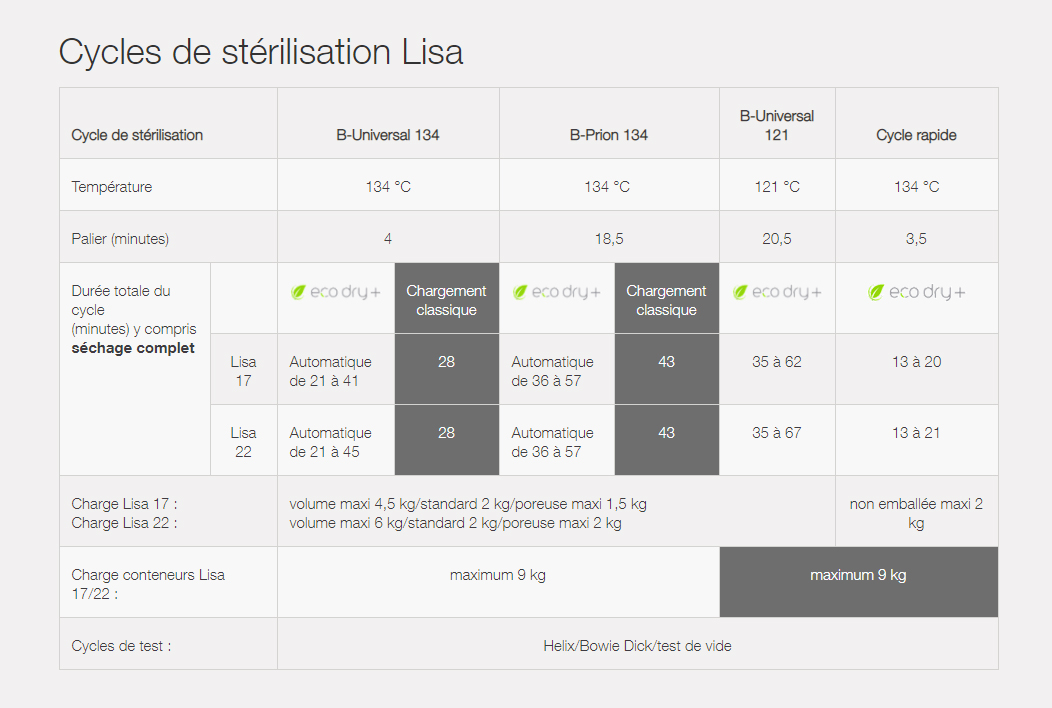Image resolution: width=1052 pixels, height=708 pixels.
Task: Click dark Chargement classique cell under B-Prion 134
Action: point(666,300)
